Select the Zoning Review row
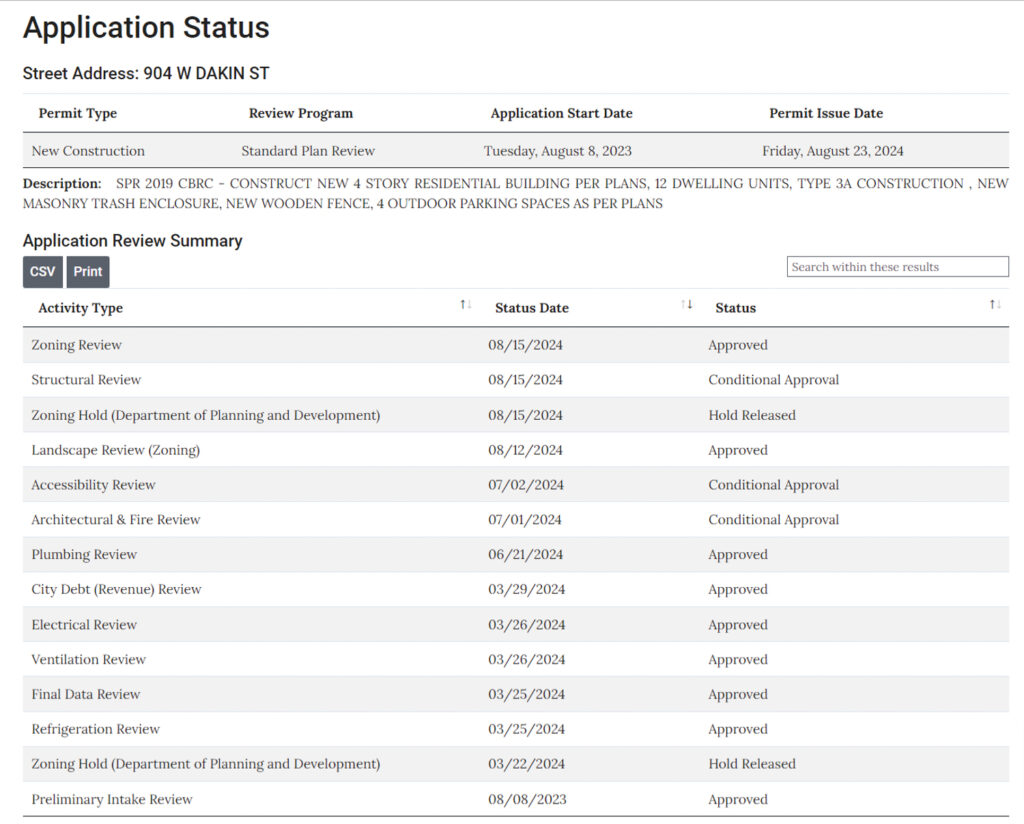1024x824 pixels. click(77, 345)
